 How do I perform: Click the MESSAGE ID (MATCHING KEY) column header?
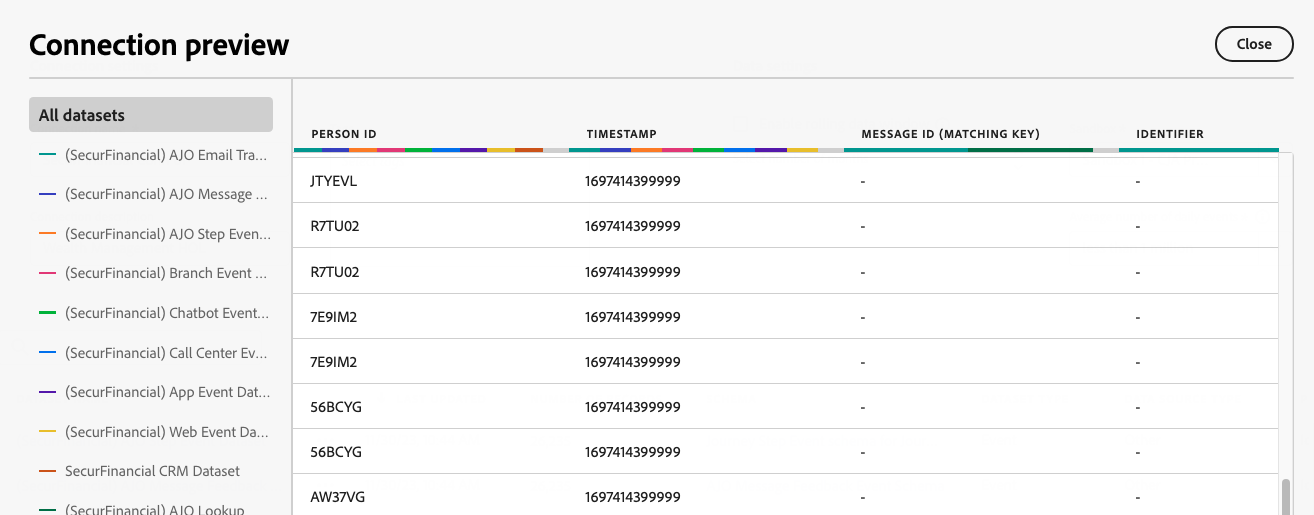(950, 134)
